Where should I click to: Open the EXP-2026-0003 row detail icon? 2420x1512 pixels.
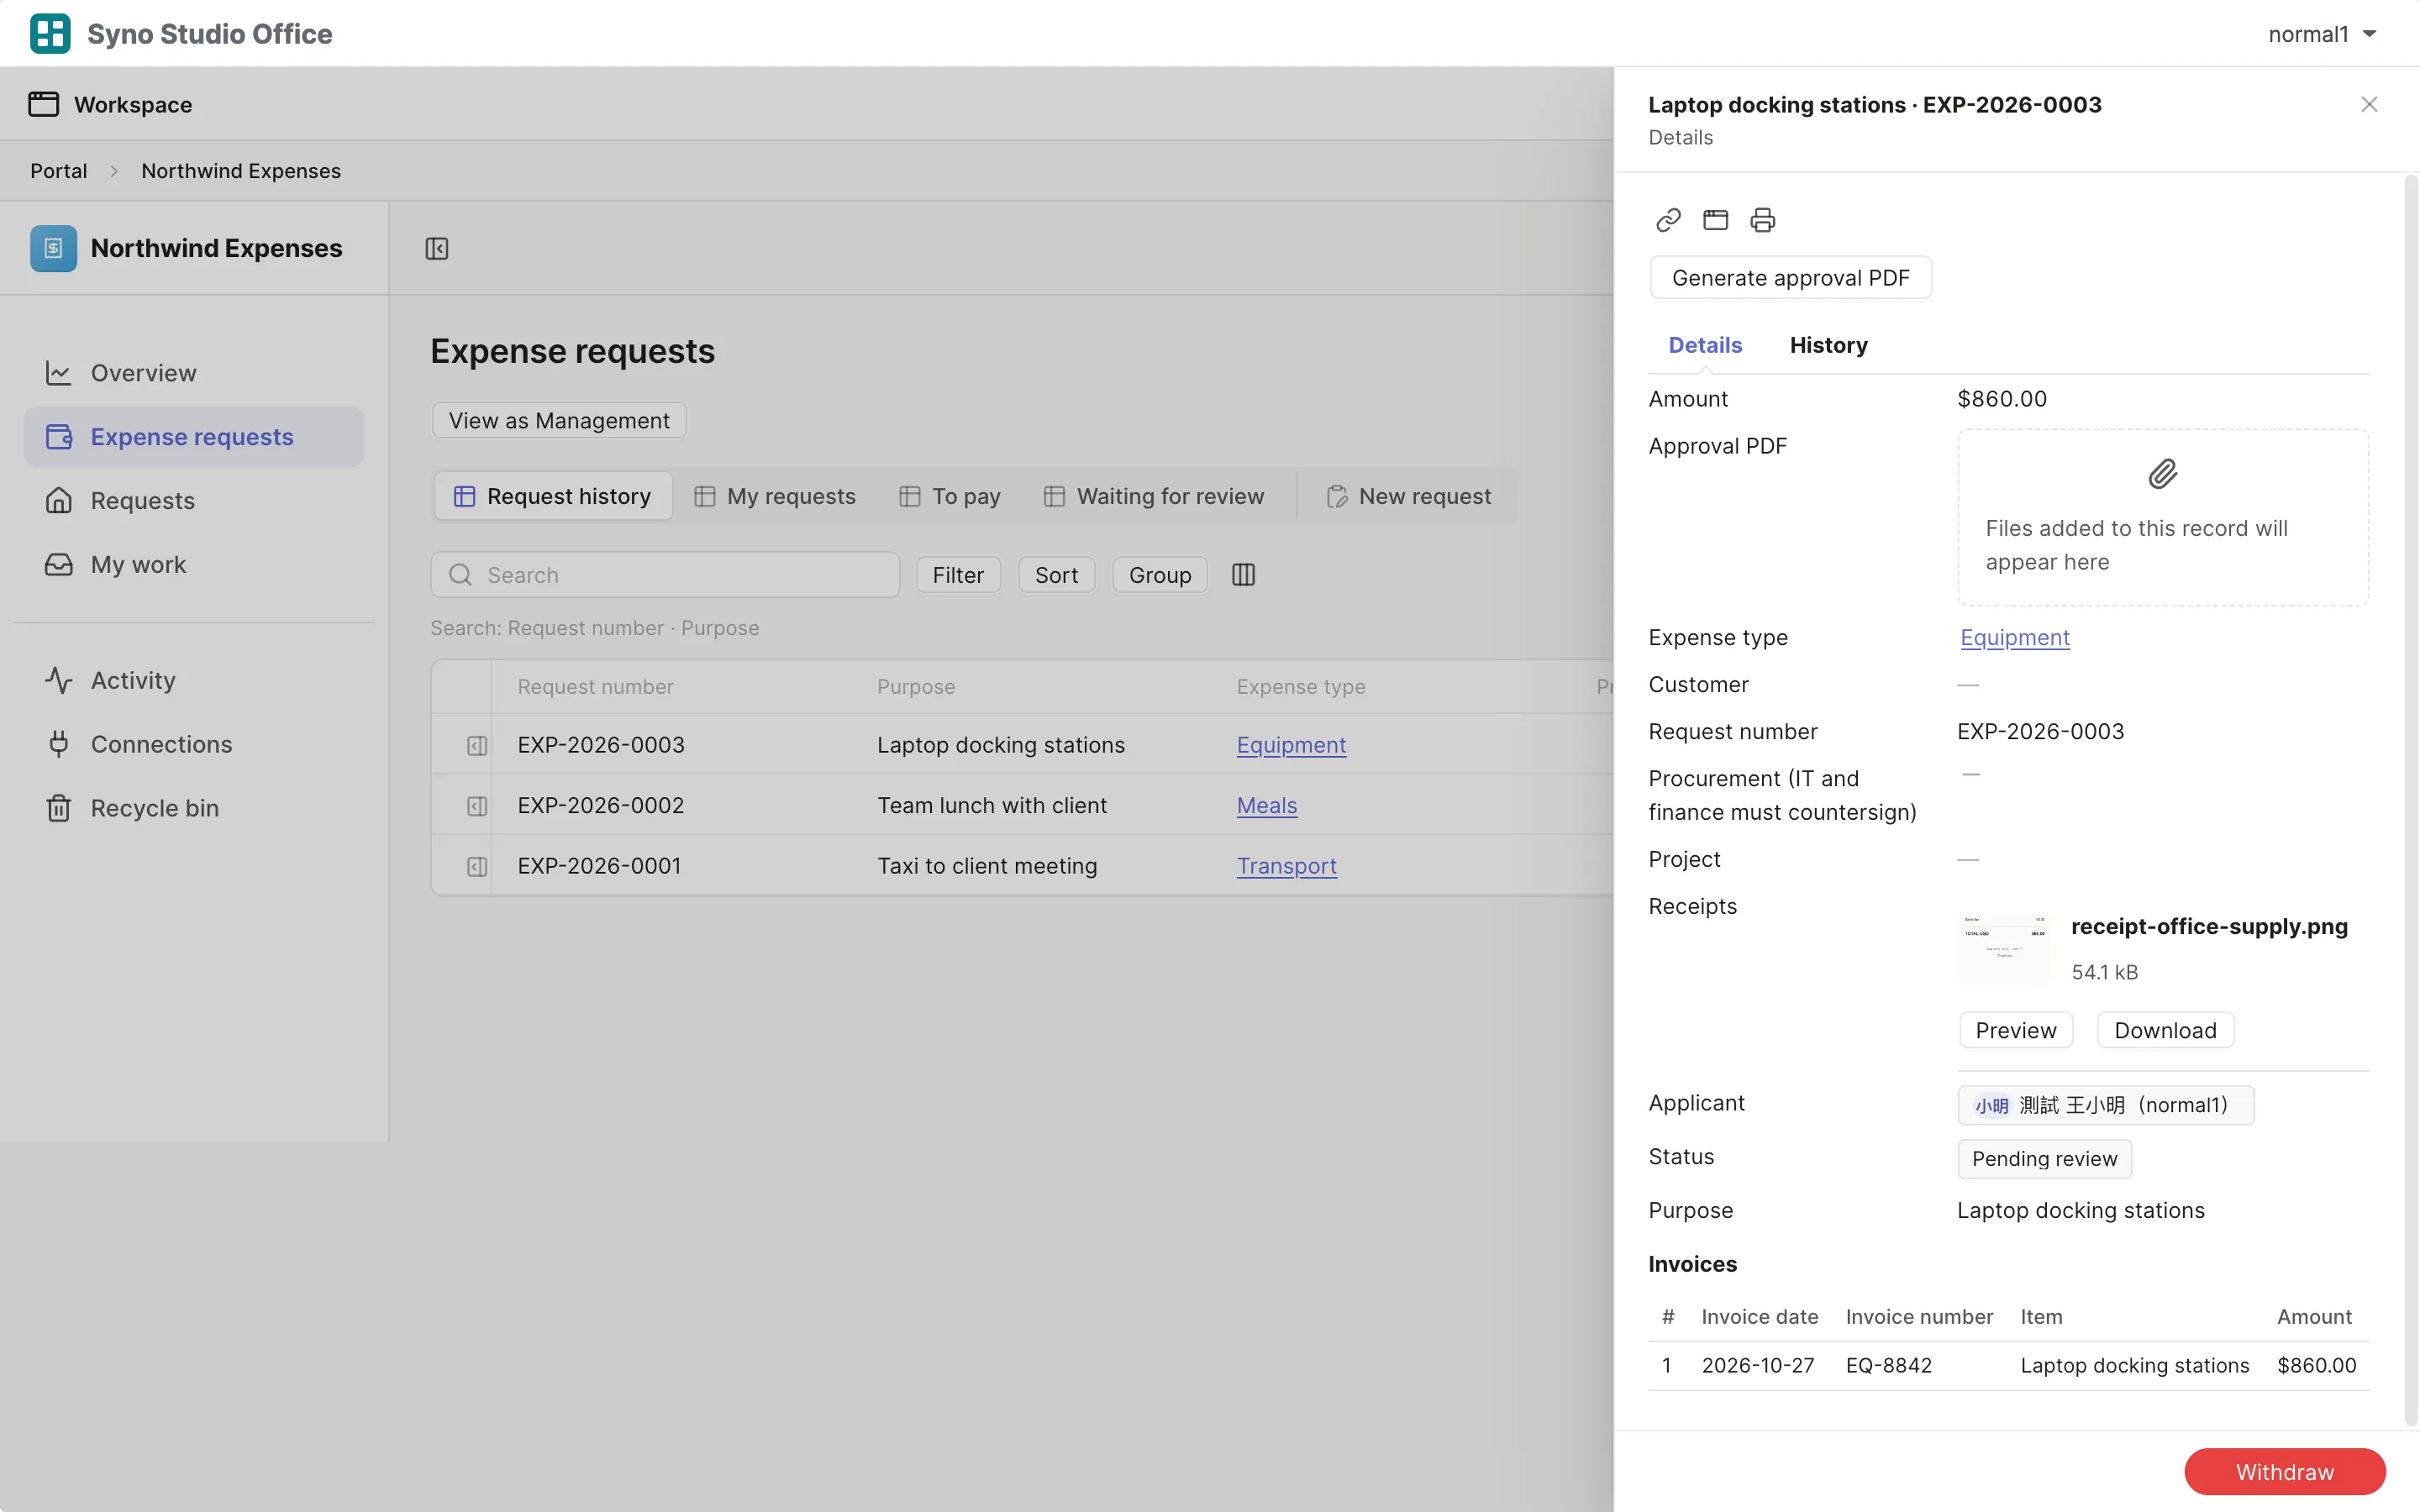[x=477, y=745]
